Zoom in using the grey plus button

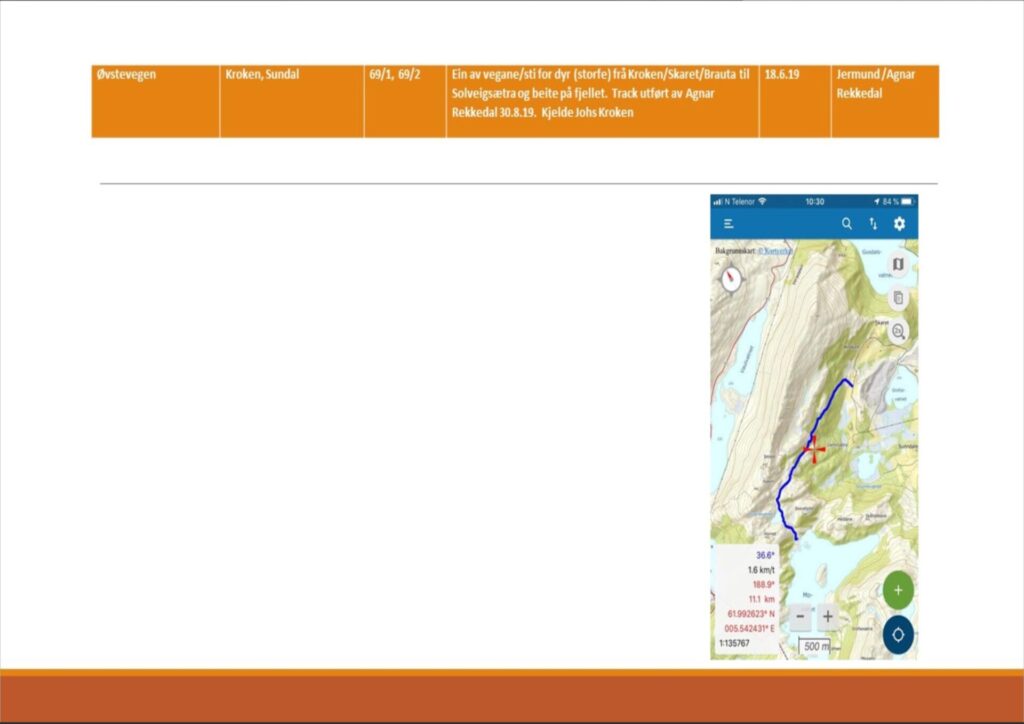point(828,617)
